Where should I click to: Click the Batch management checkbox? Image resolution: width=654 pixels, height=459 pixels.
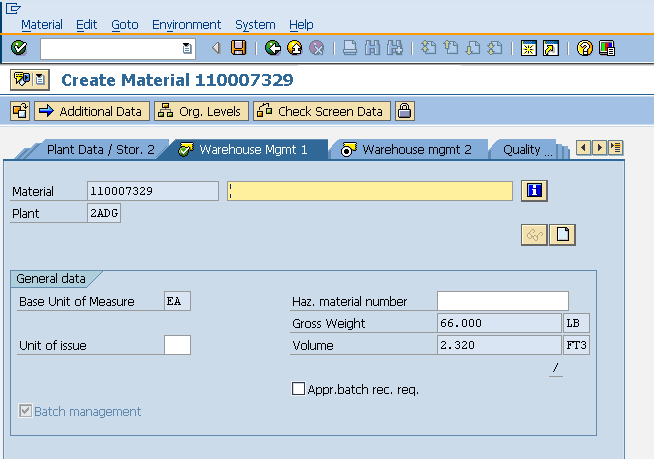point(25,411)
